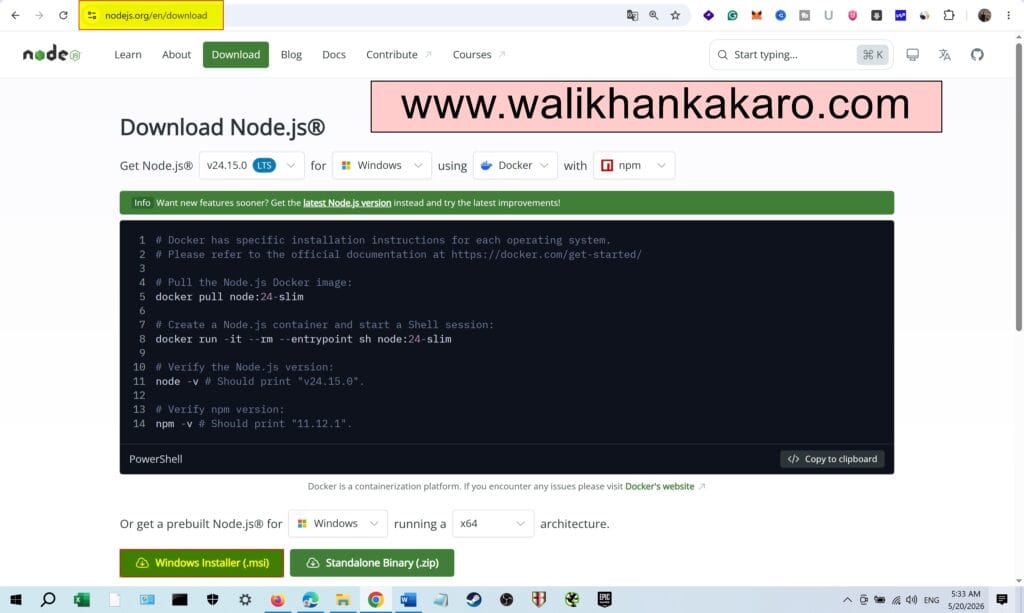Switch to Chrome in the taskbar

(376, 599)
